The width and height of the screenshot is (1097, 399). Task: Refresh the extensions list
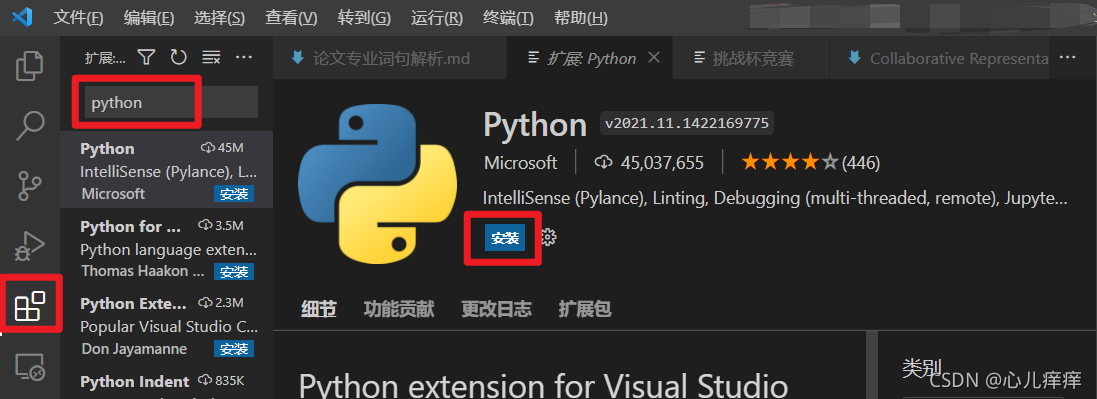(x=178, y=57)
